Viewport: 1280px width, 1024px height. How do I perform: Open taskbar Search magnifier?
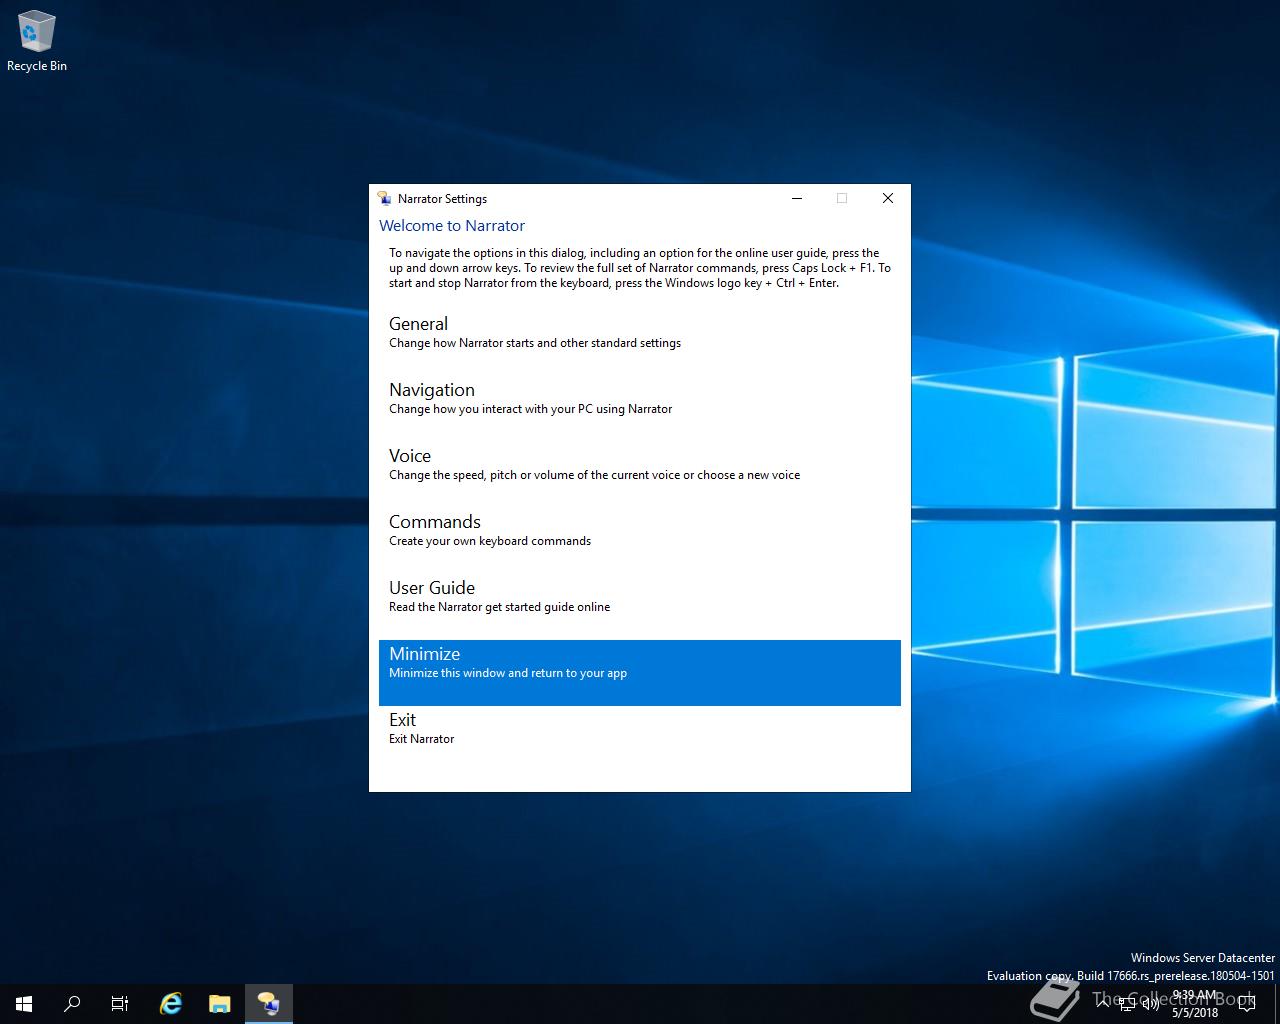[72, 1004]
